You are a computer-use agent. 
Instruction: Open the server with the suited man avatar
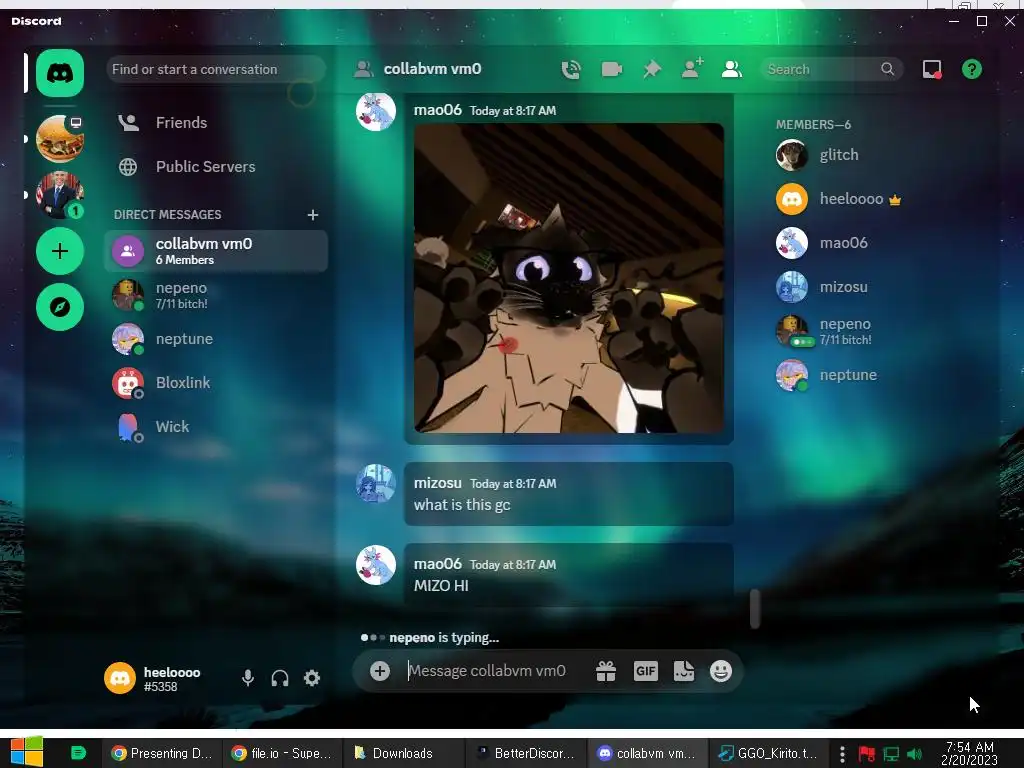click(59, 195)
